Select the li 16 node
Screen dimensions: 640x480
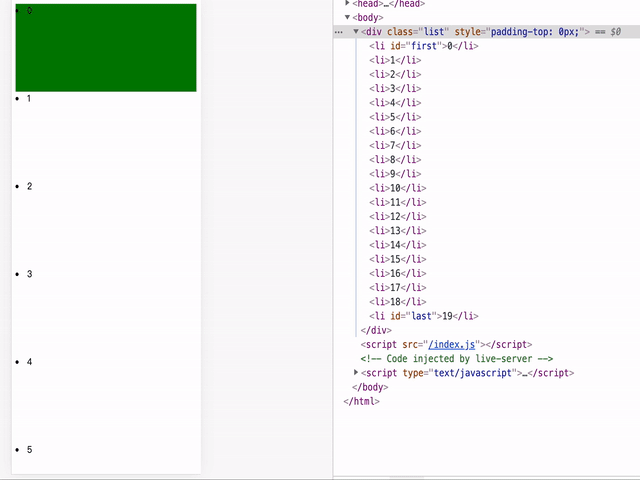[398, 273]
